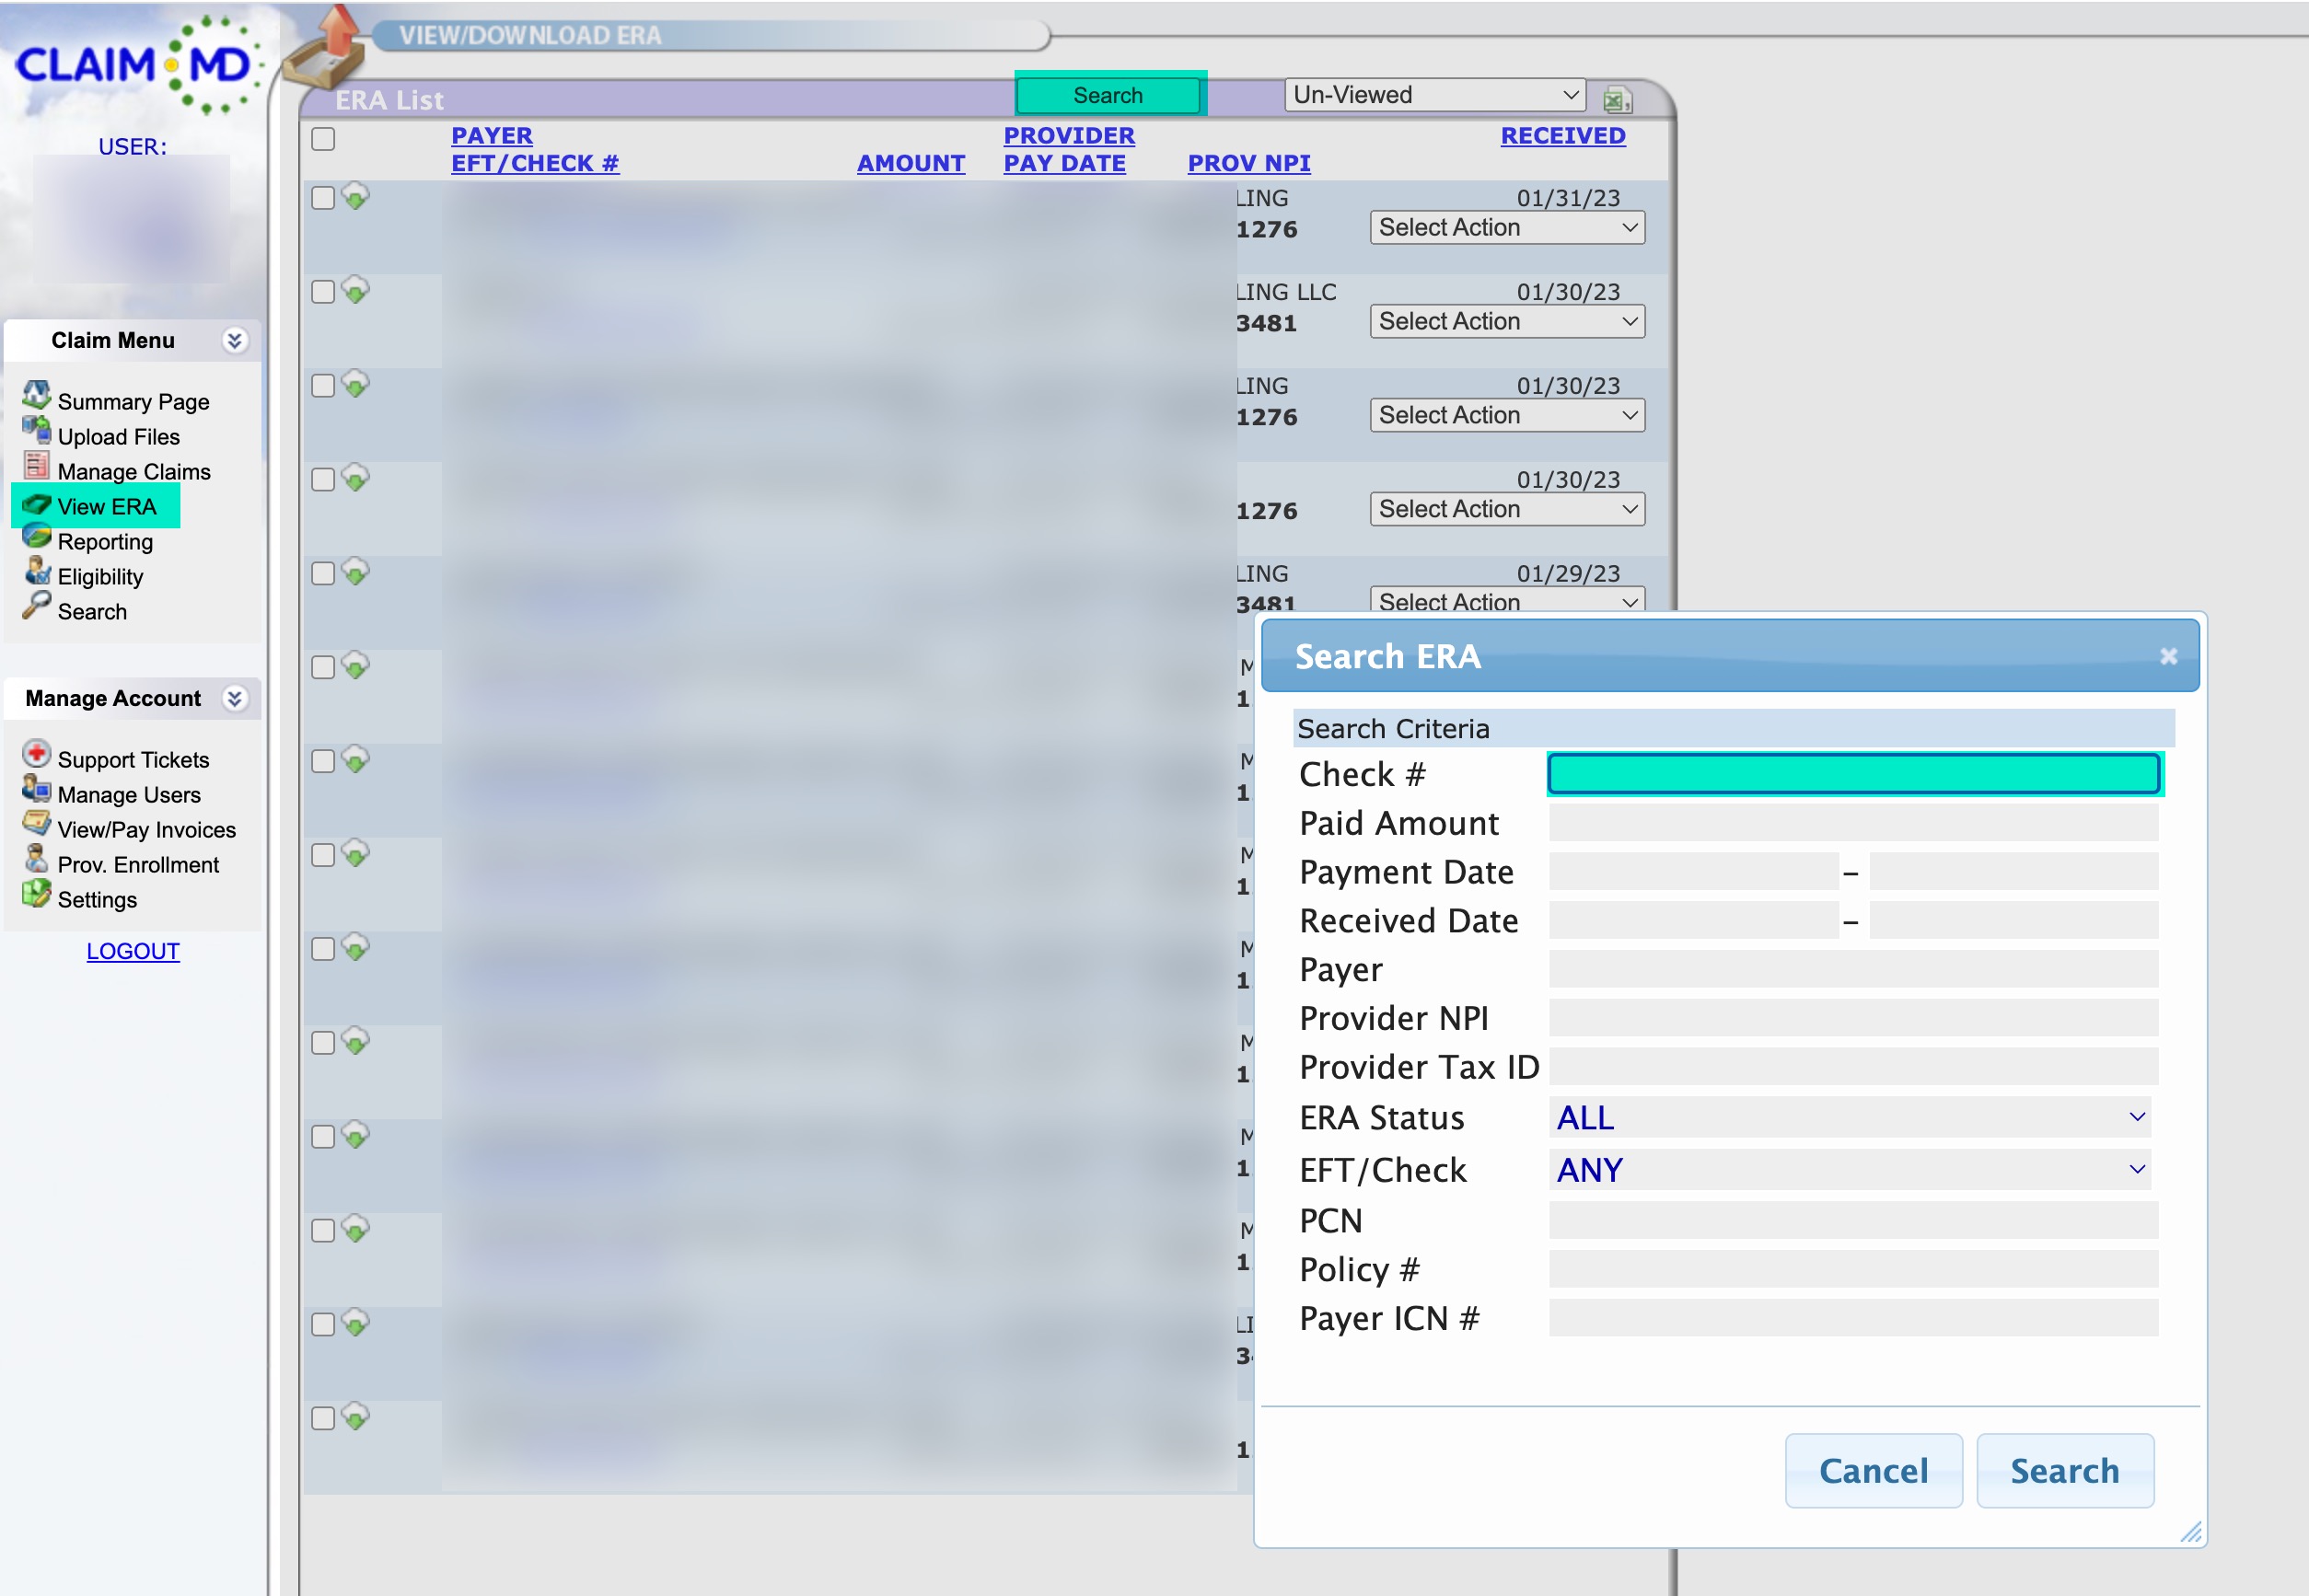Click the Check # input field
This screenshot has width=2309, height=1596.
pos(1853,774)
